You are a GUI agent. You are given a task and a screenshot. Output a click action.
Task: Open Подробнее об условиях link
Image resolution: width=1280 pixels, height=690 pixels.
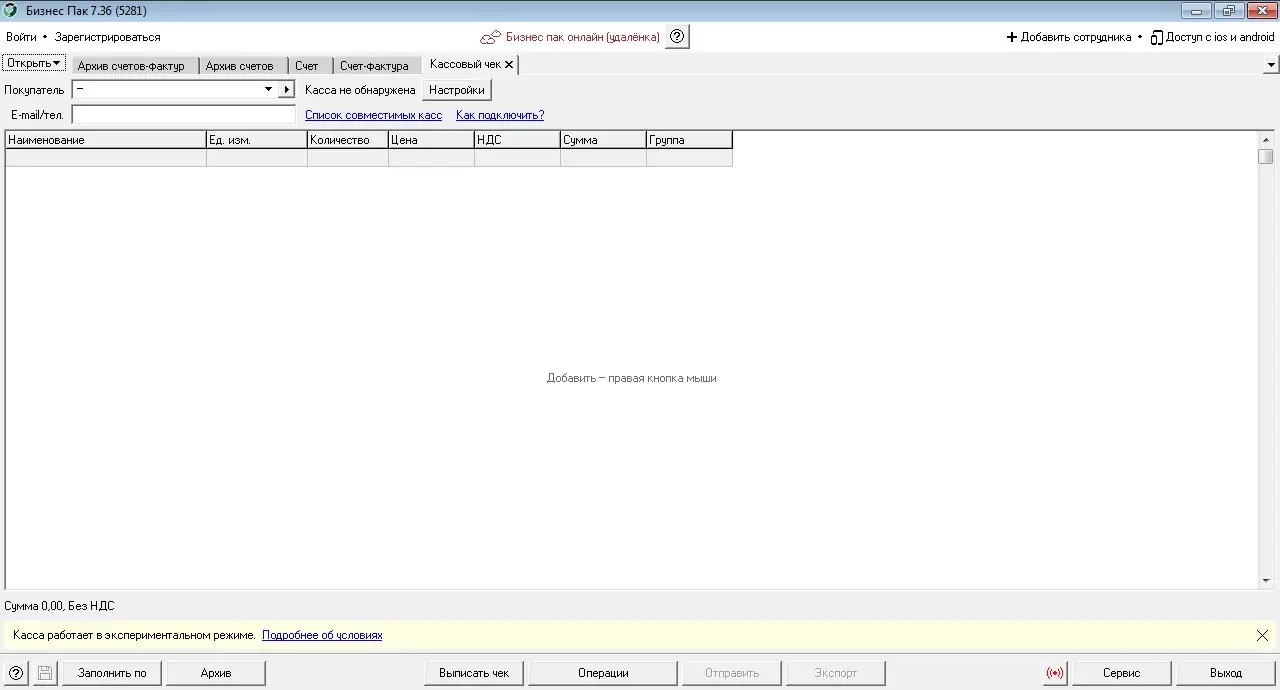pyautogui.click(x=322, y=635)
